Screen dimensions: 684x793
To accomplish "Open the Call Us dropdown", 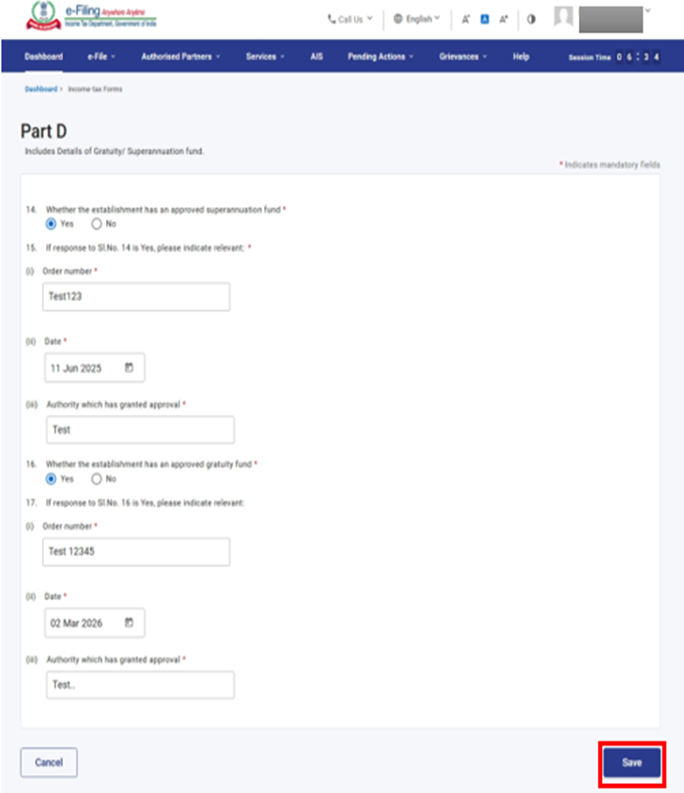I will (350, 19).
